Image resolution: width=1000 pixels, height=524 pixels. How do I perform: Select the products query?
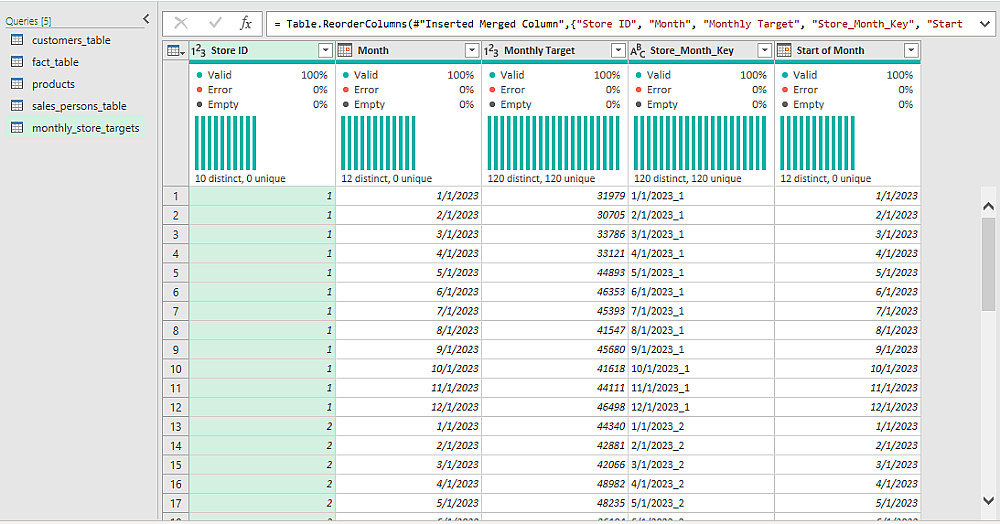[x=53, y=84]
